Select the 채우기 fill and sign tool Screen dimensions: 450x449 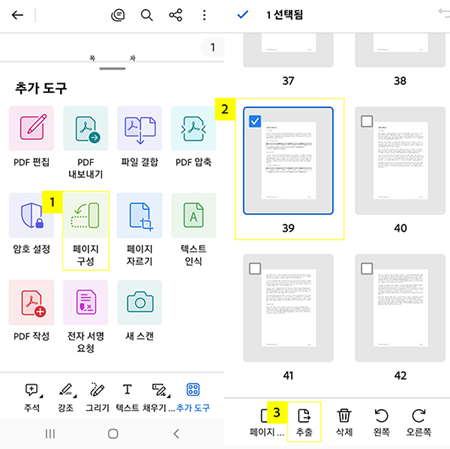click(159, 398)
